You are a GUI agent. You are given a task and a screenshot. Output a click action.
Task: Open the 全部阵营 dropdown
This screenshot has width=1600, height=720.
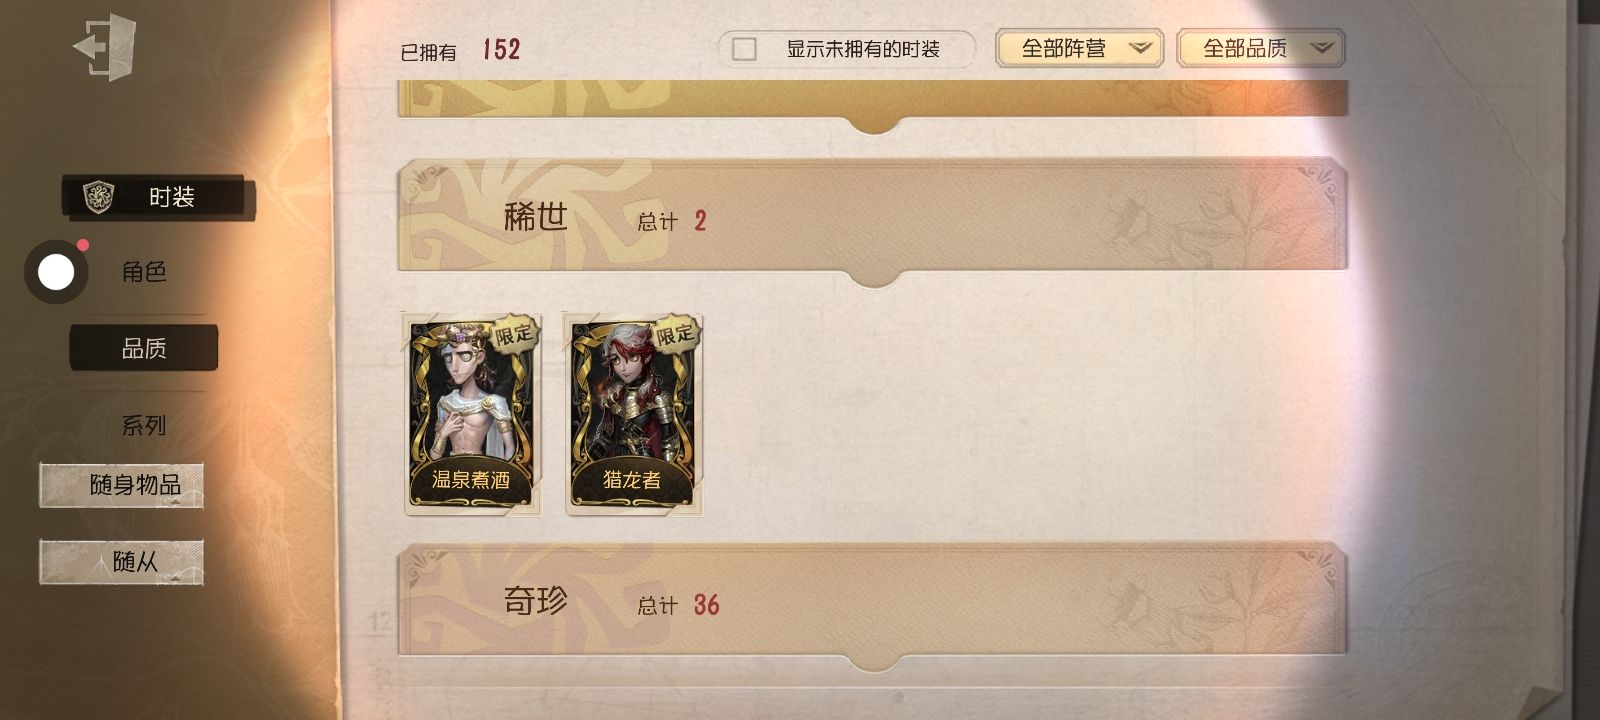pyautogui.click(x=1079, y=48)
